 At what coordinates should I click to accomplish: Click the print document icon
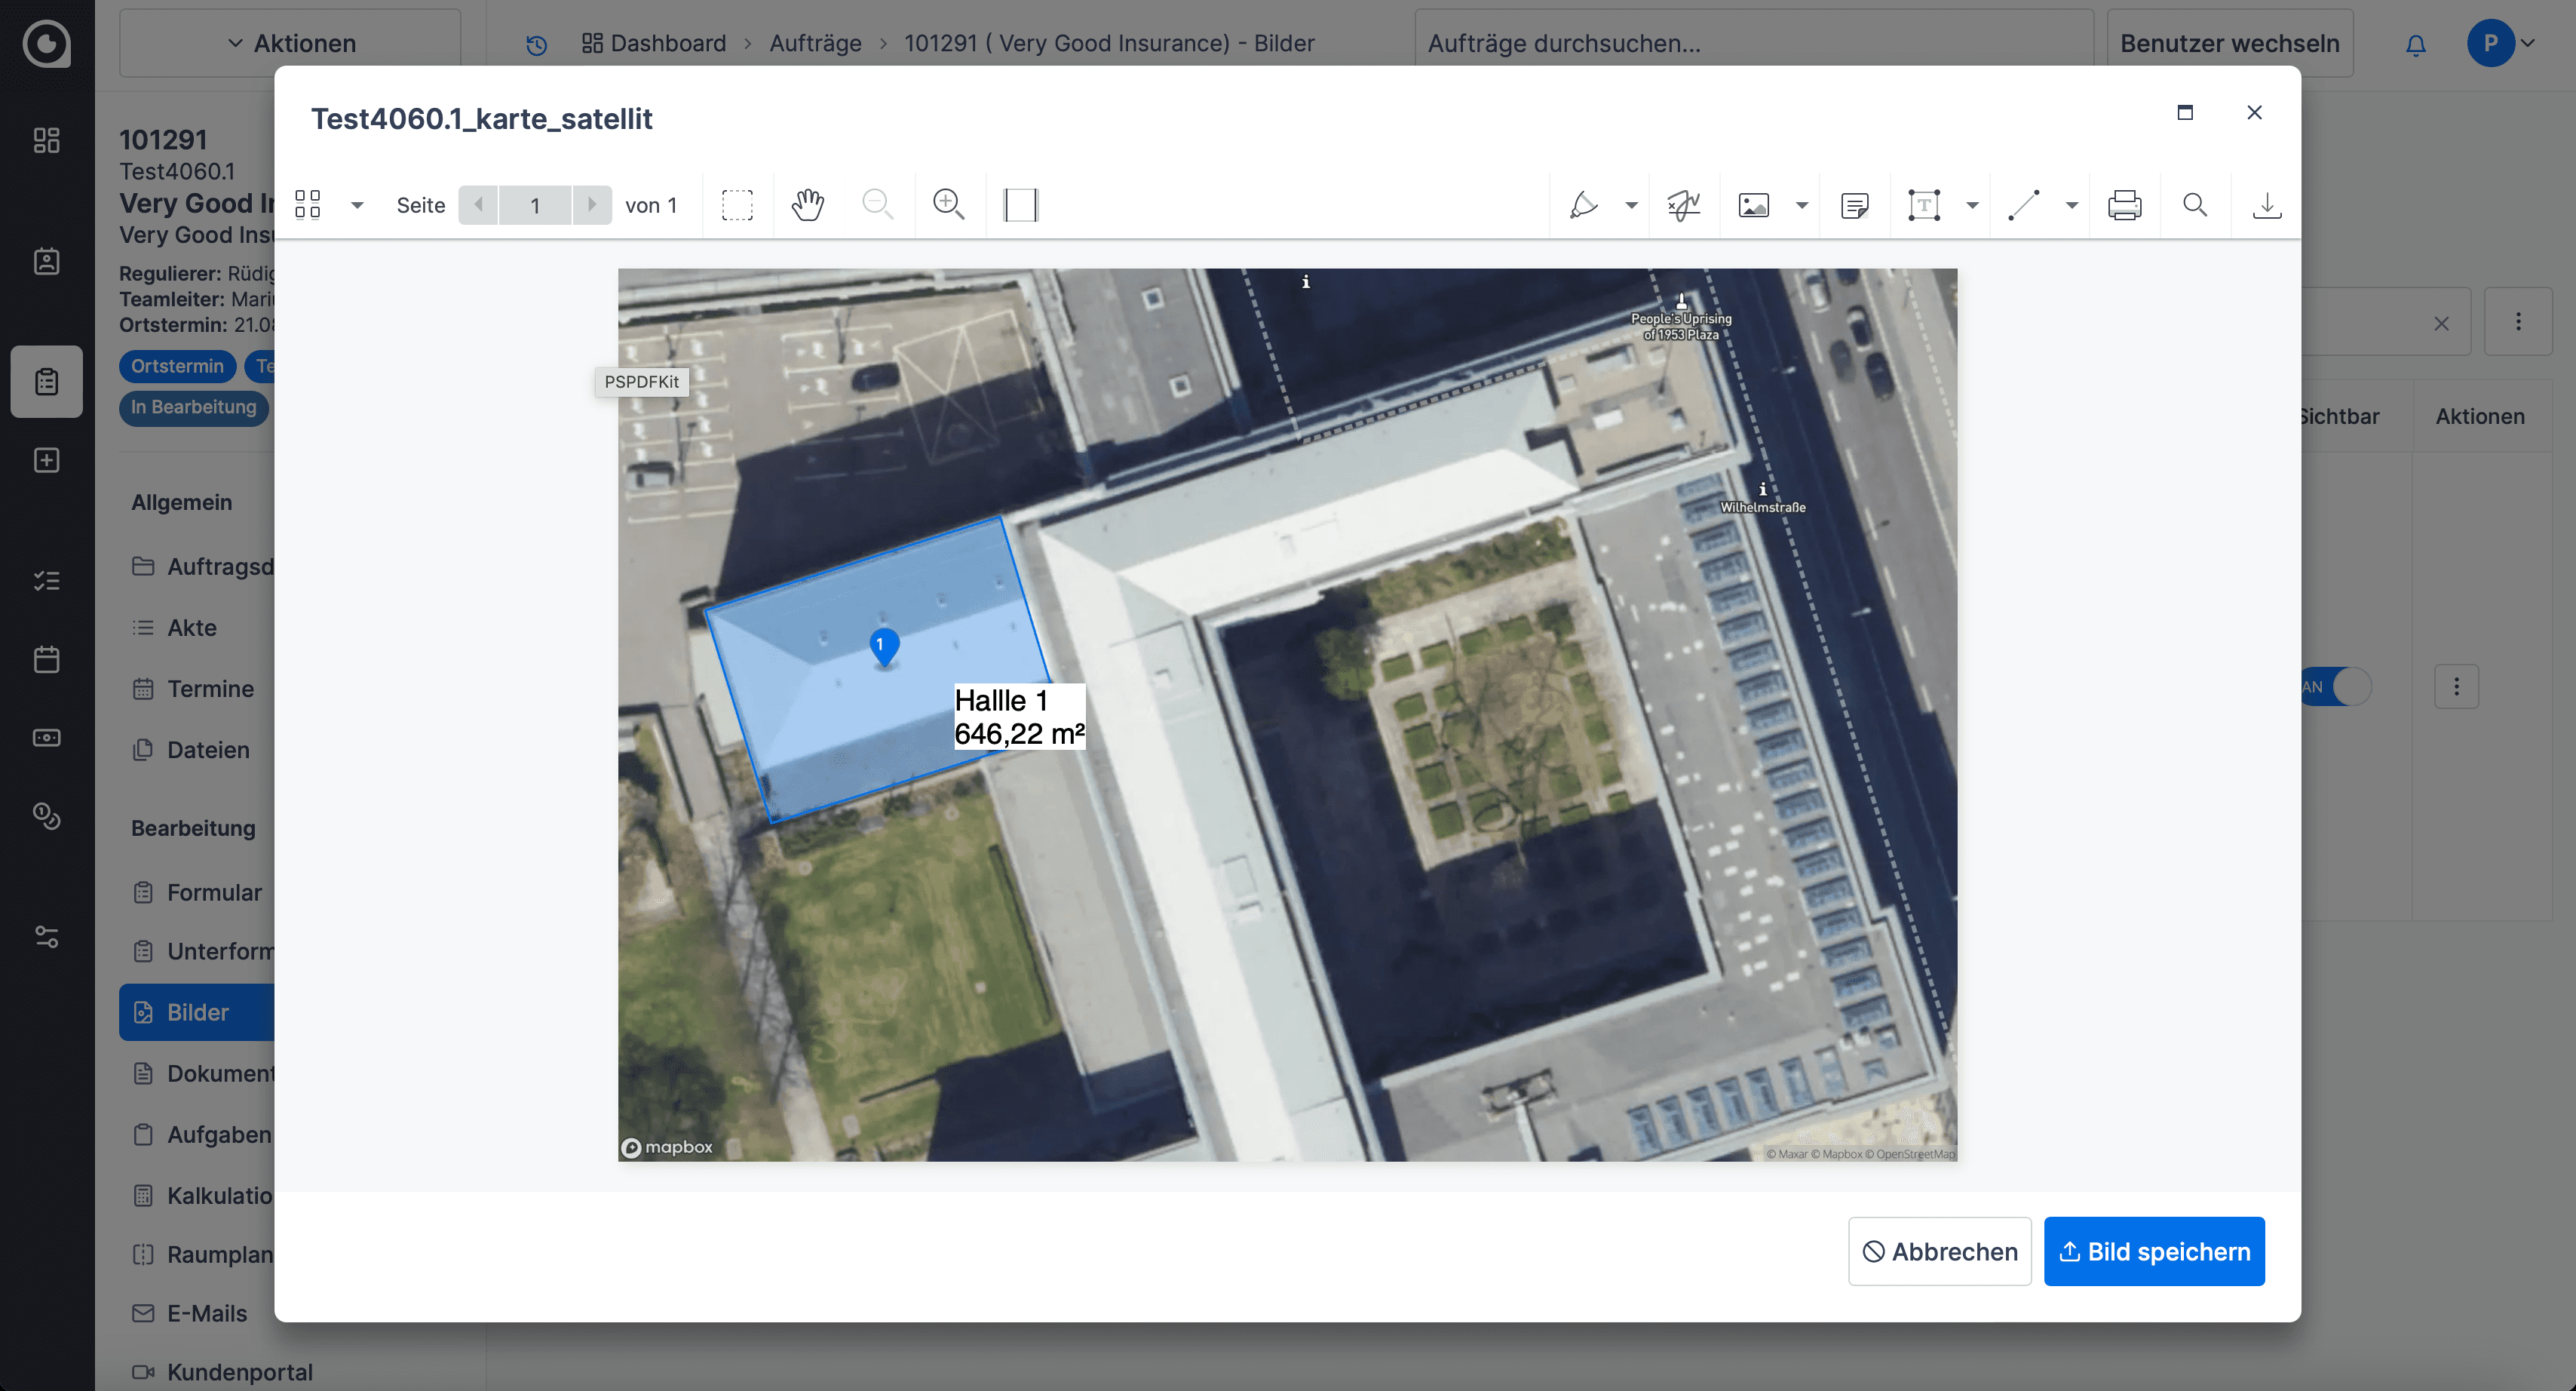point(2124,205)
